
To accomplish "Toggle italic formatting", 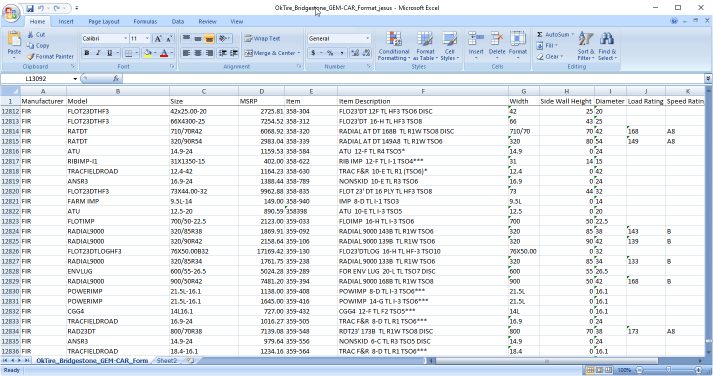I will point(98,53).
